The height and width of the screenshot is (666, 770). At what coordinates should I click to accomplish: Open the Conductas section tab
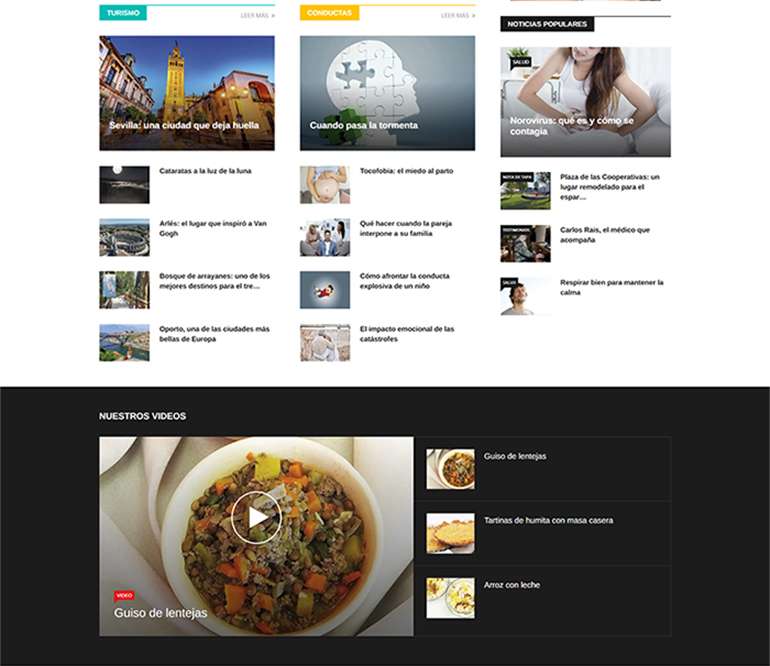tap(329, 13)
